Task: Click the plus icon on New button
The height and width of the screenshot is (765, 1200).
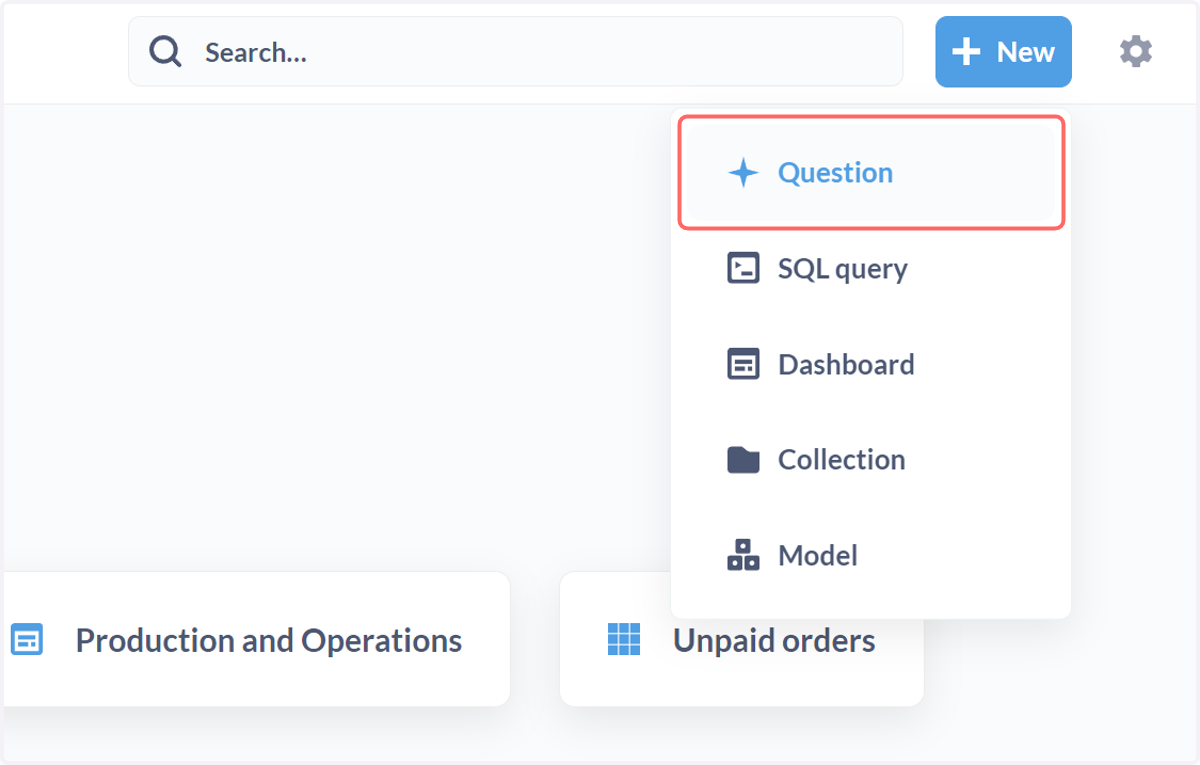Action: point(966,52)
